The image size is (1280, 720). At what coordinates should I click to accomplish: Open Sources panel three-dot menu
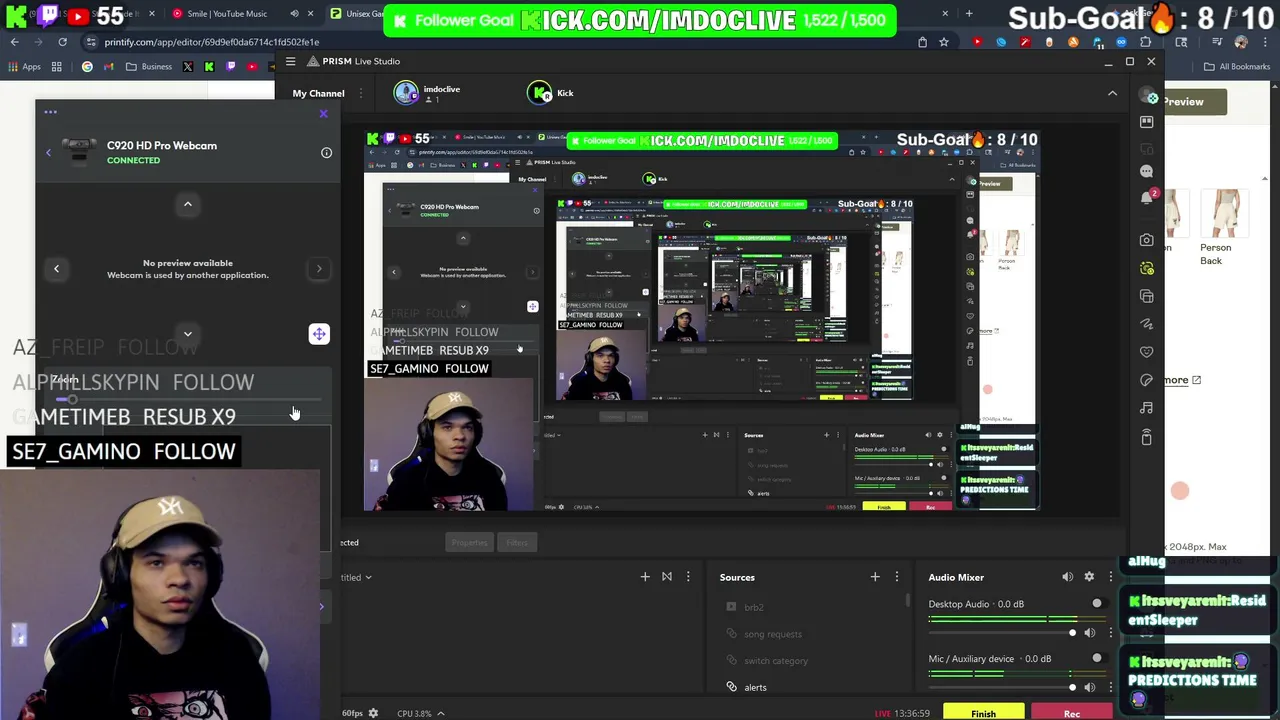[897, 577]
